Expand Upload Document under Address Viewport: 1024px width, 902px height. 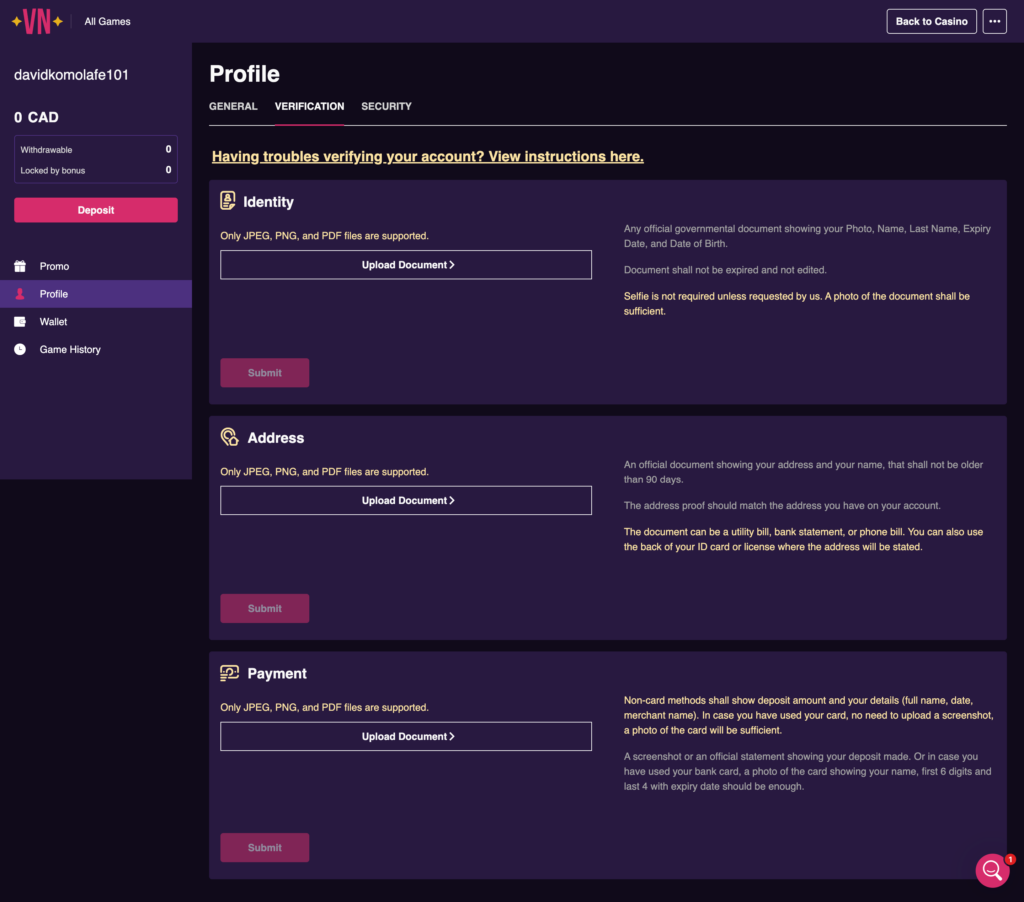pos(406,500)
